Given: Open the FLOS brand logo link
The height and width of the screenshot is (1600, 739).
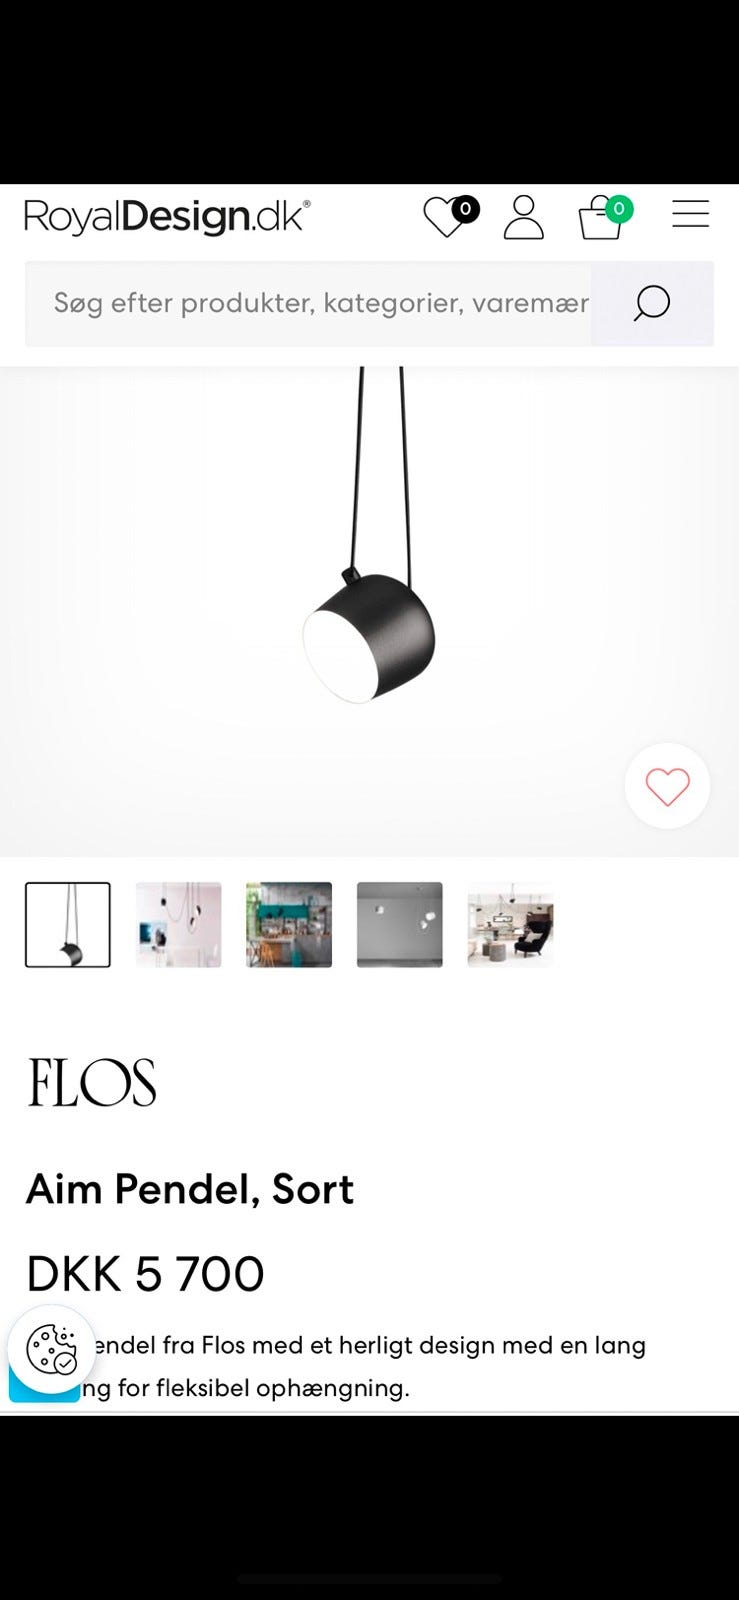Looking at the screenshot, I should coord(92,1083).
